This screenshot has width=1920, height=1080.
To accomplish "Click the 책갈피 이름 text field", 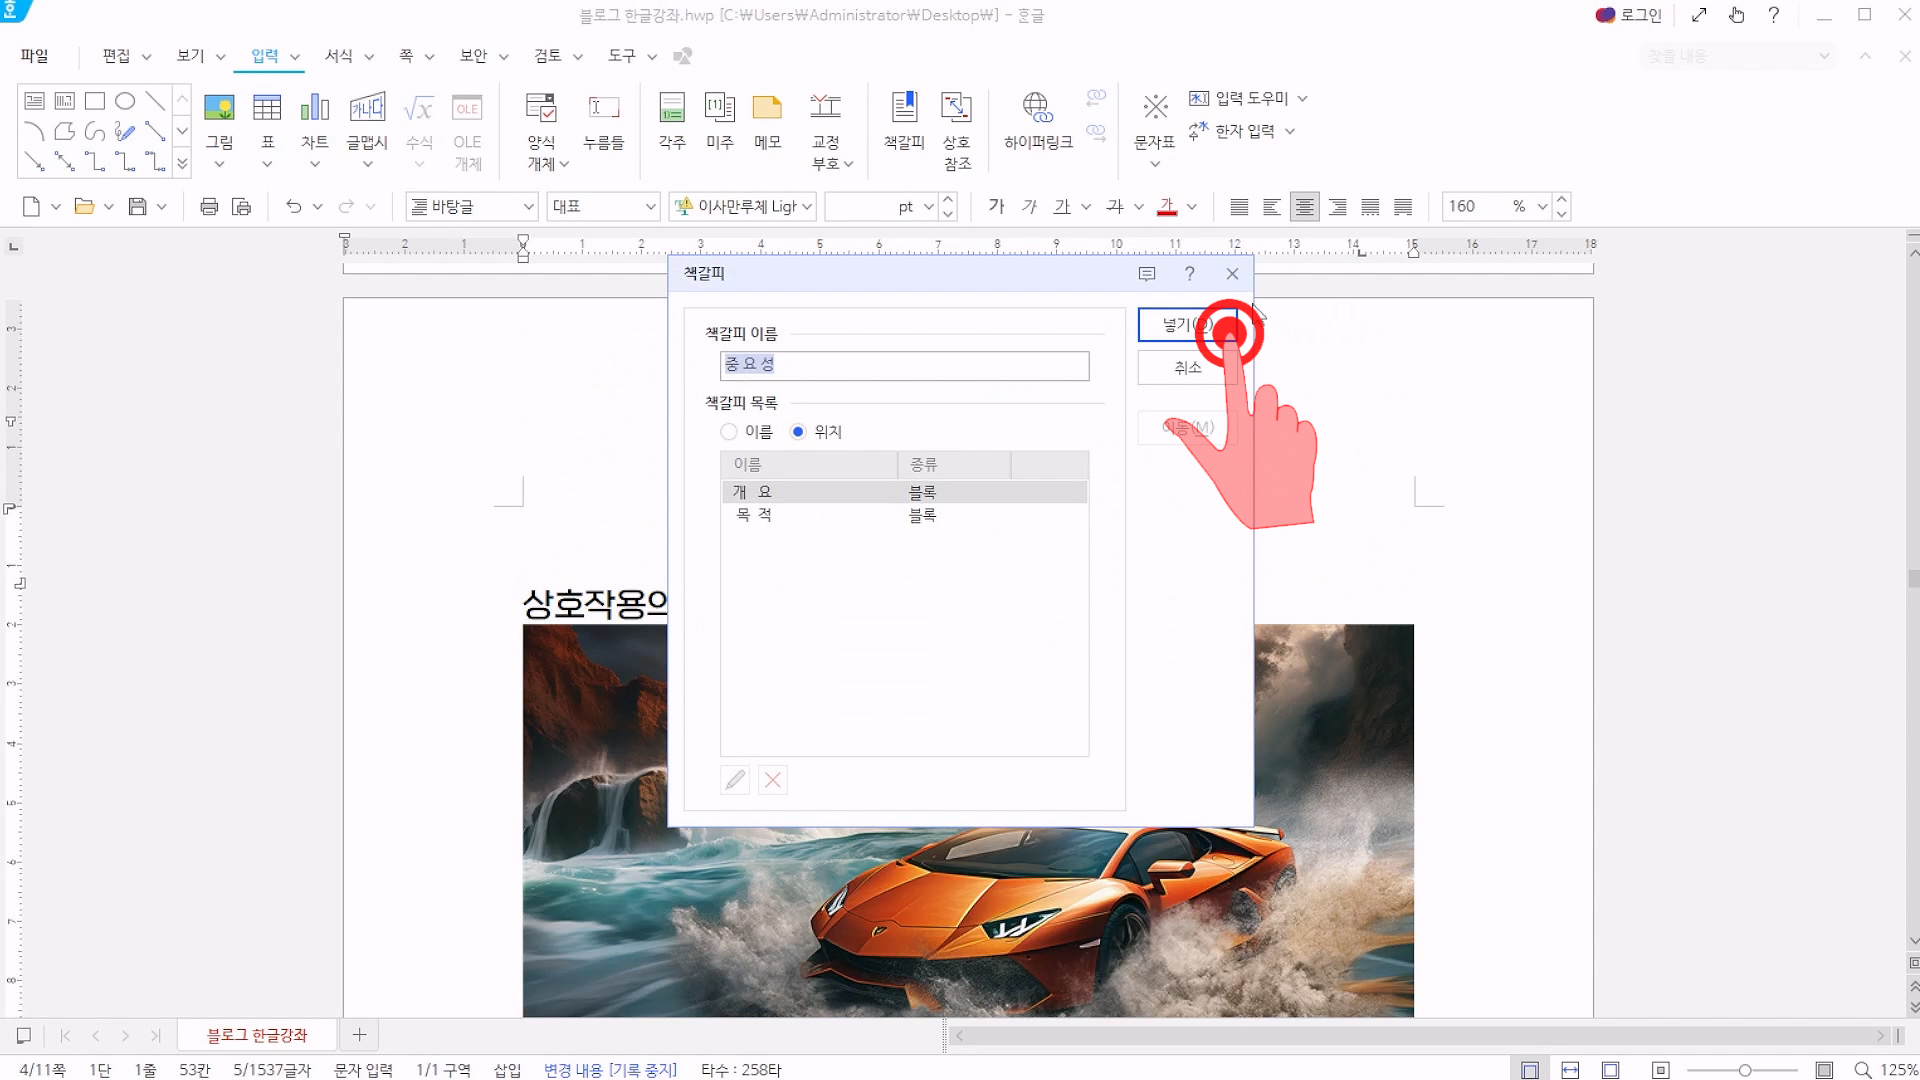I will [904, 366].
